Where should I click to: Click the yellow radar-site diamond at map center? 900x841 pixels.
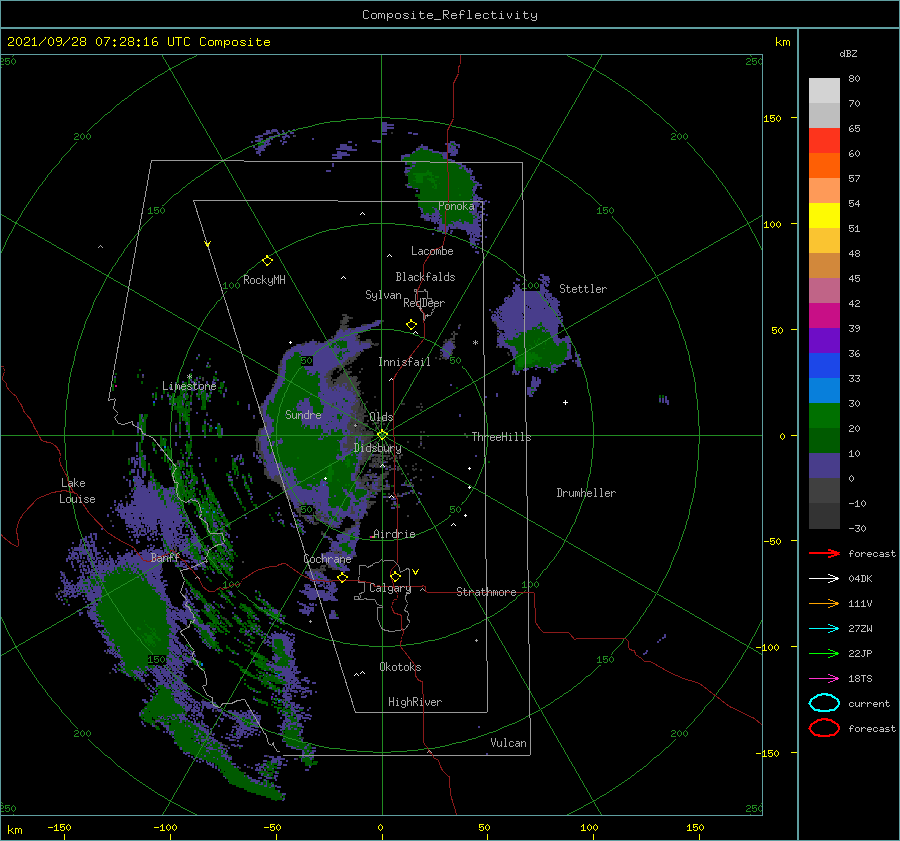point(382,435)
